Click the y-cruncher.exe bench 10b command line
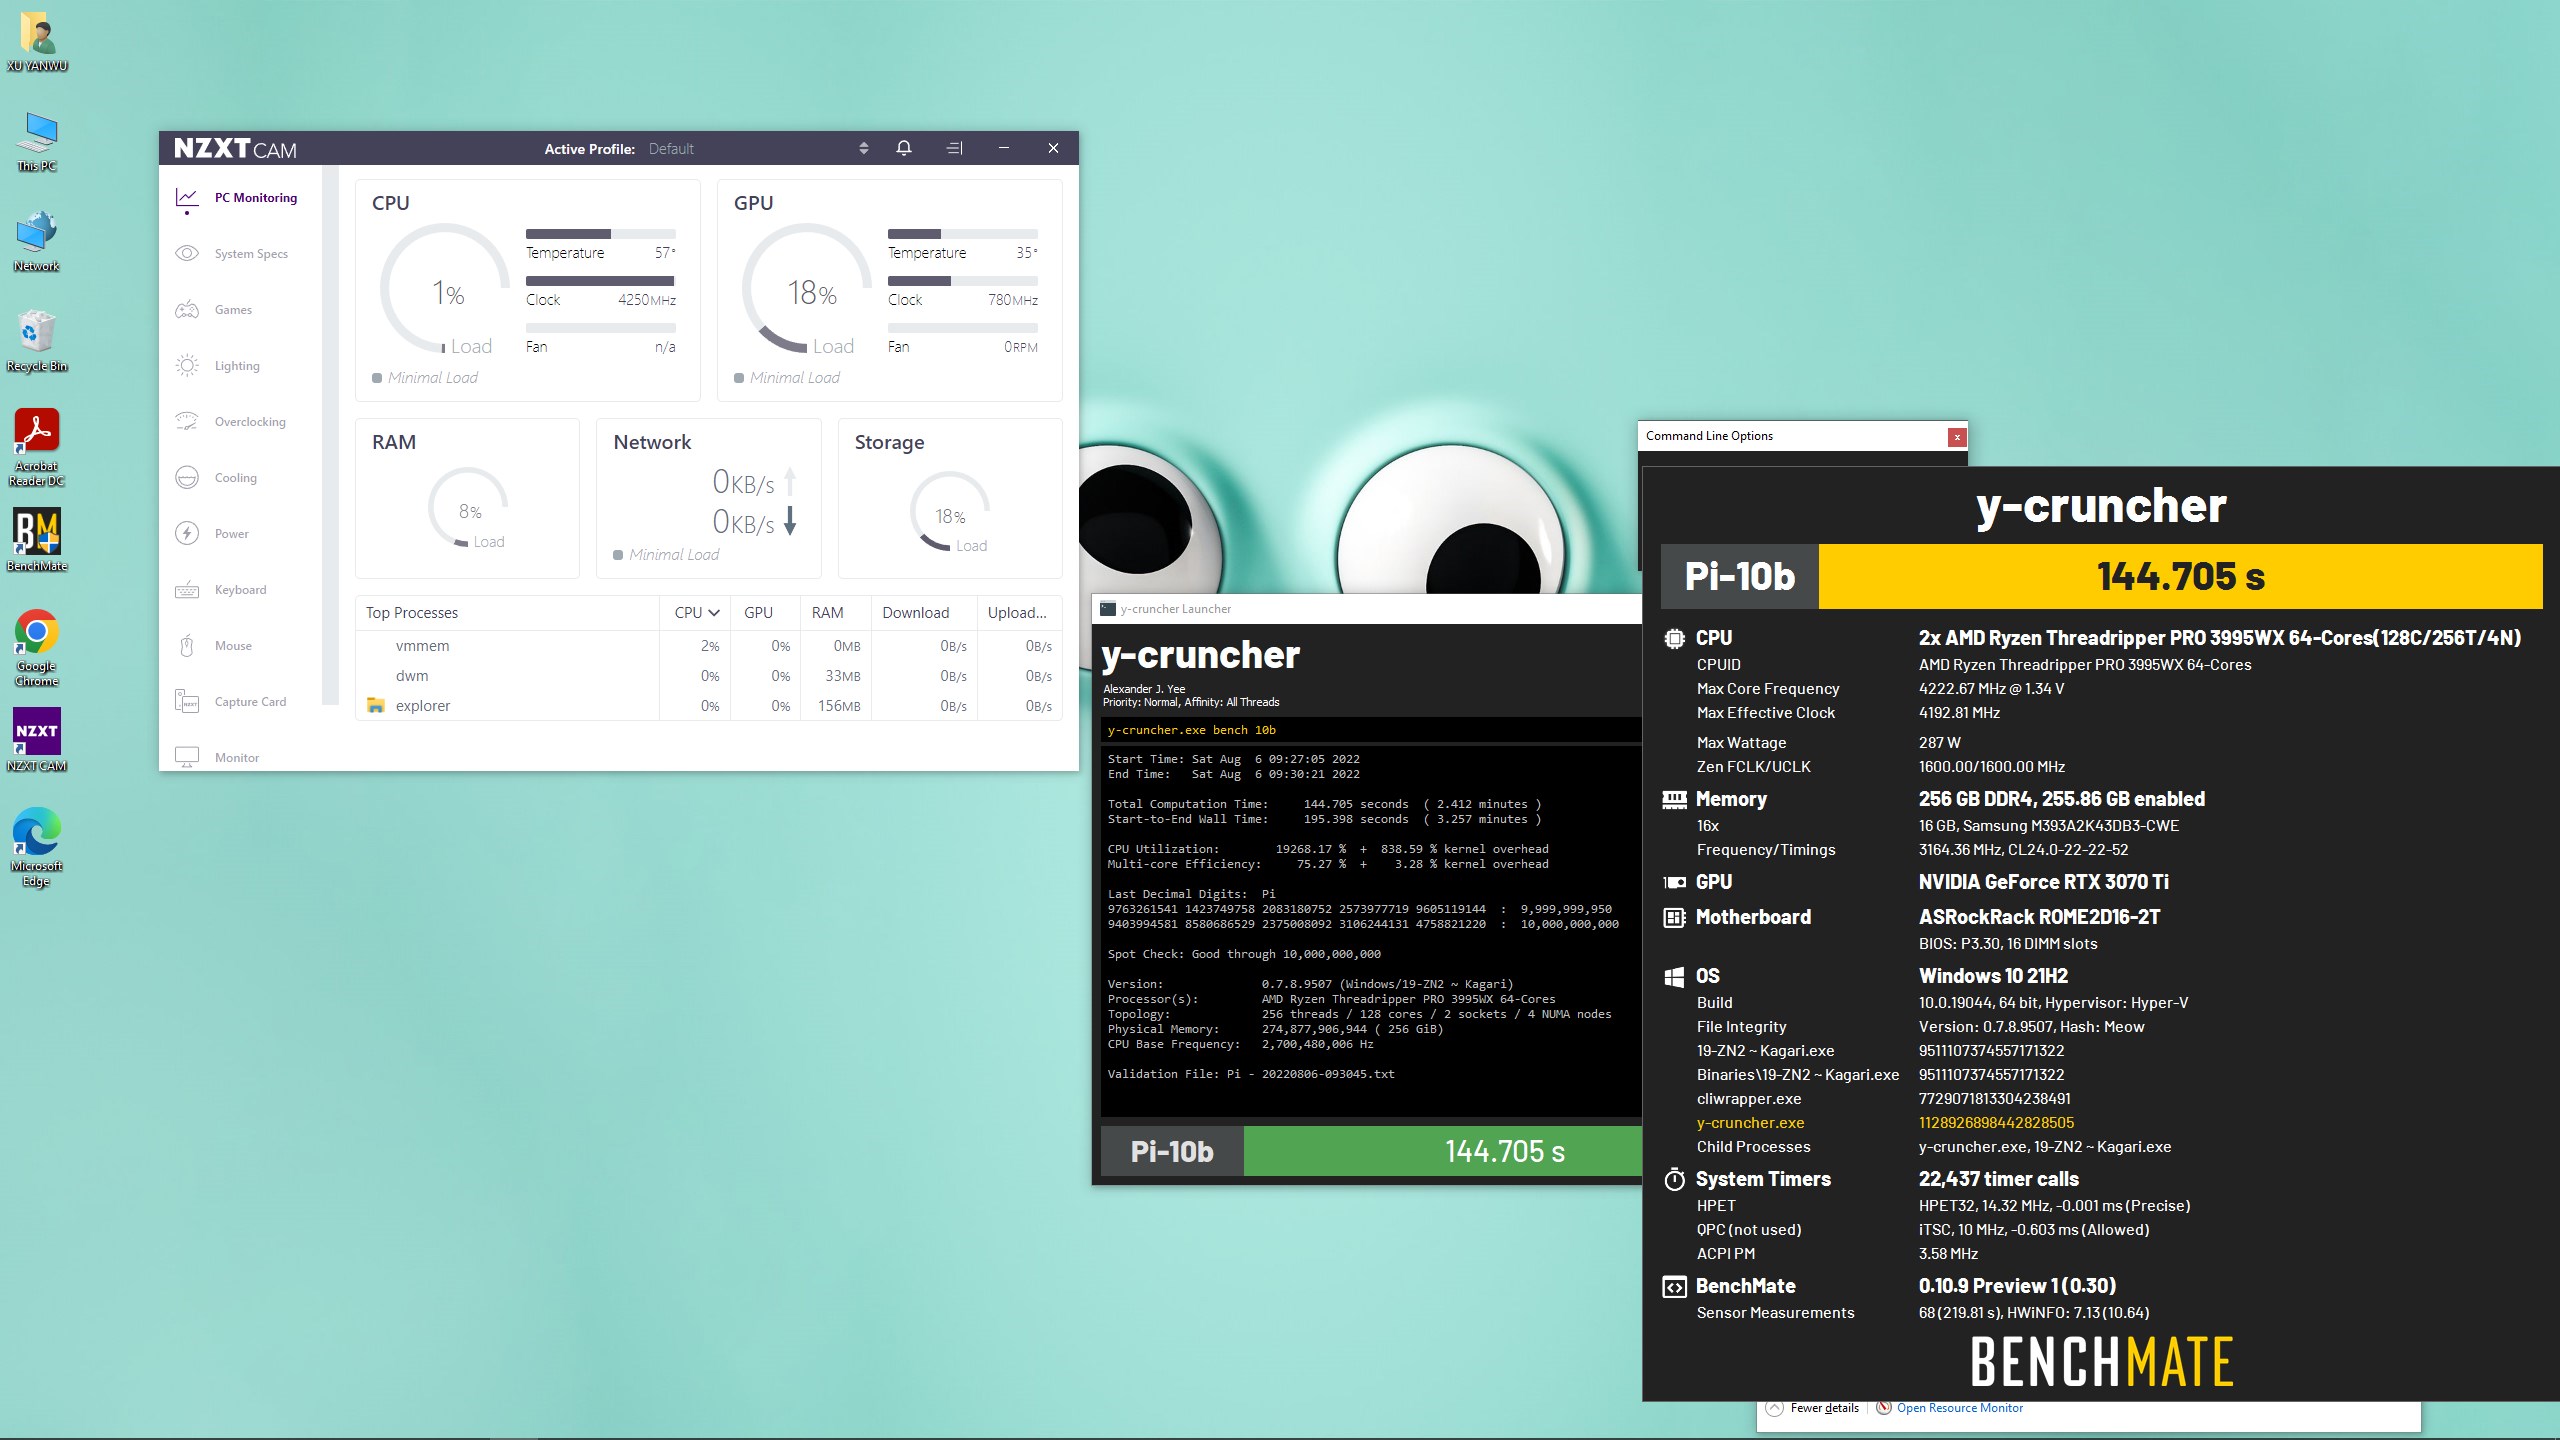 pos(1191,730)
